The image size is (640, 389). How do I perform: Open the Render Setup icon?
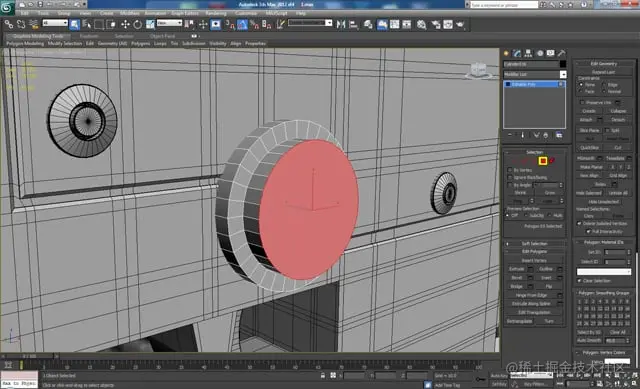coord(436,24)
